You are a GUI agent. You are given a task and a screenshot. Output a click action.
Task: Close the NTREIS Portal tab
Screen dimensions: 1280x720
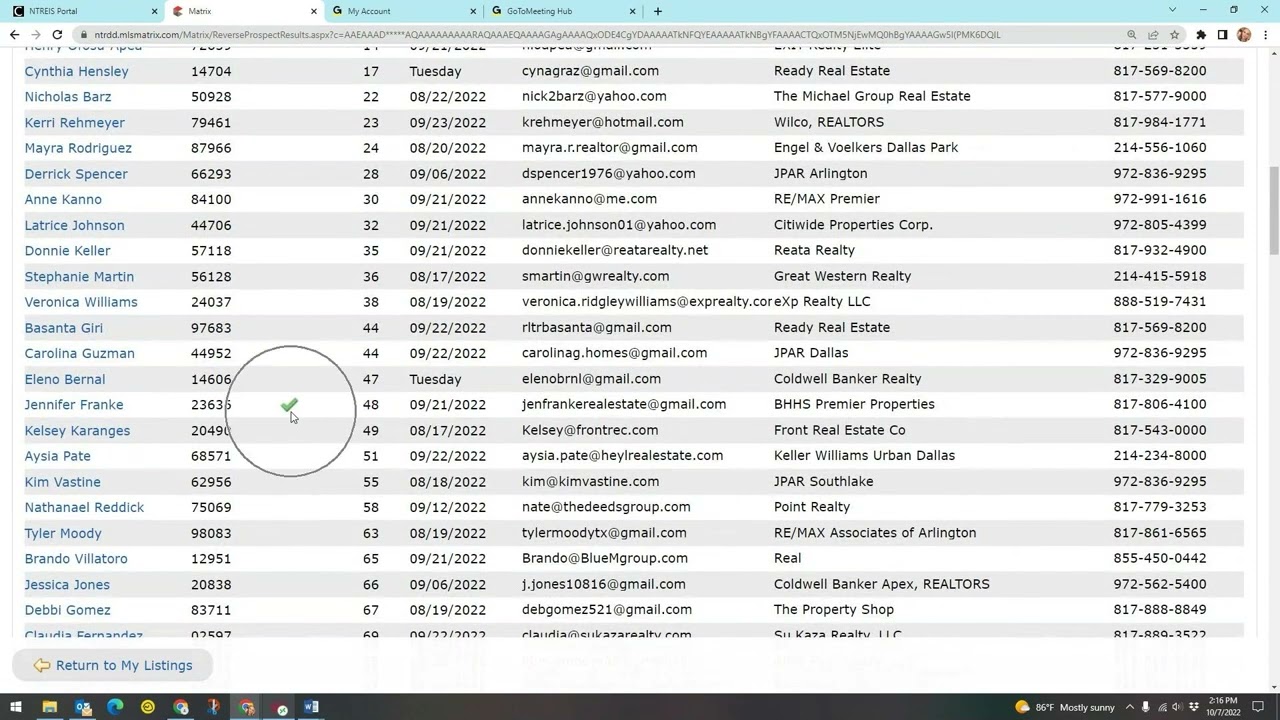(x=155, y=11)
